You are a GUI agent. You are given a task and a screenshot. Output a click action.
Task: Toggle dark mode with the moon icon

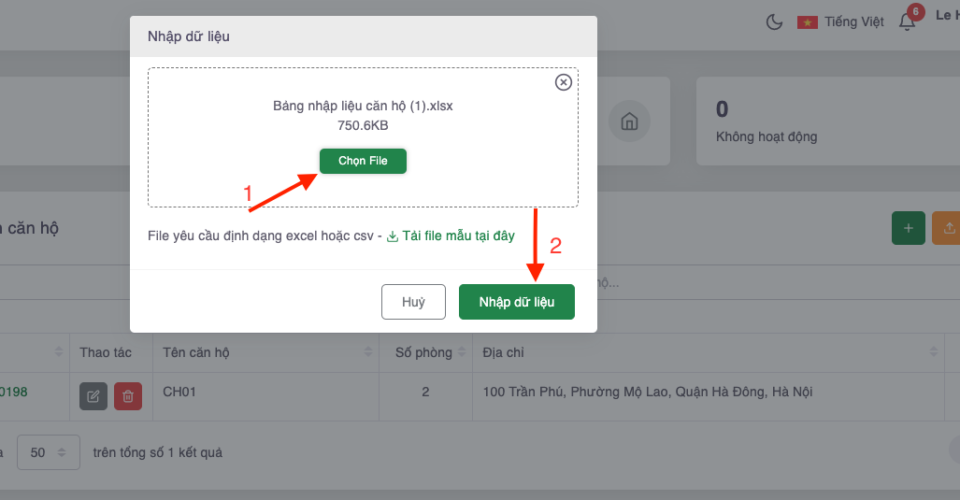(773, 22)
